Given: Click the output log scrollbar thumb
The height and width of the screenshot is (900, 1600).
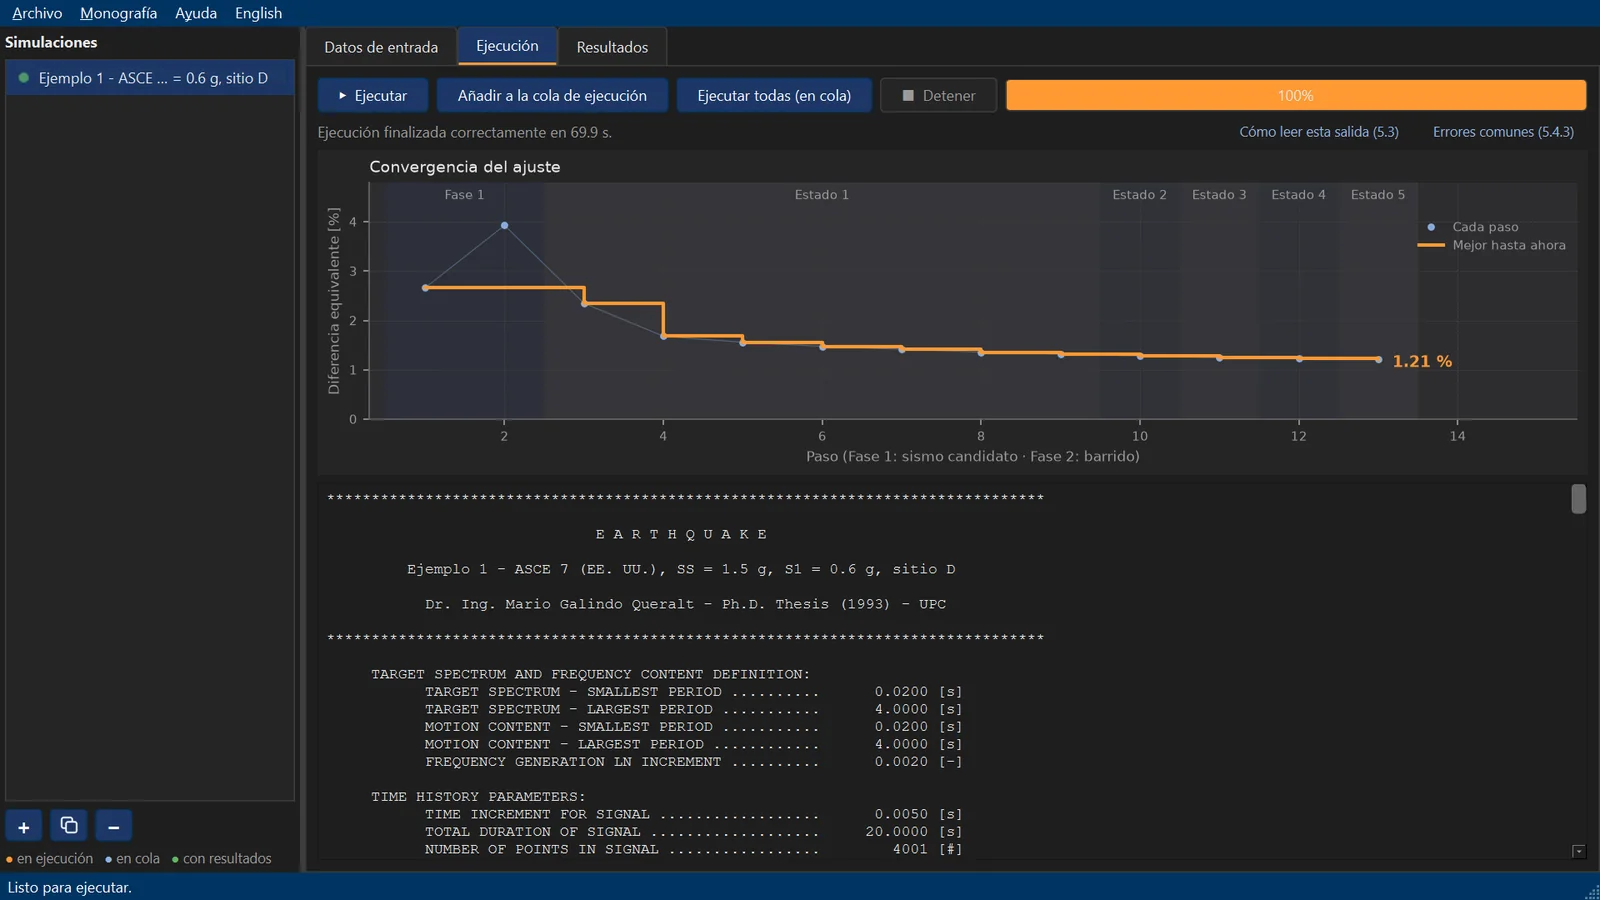Looking at the screenshot, I should (x=1578, y=499).
